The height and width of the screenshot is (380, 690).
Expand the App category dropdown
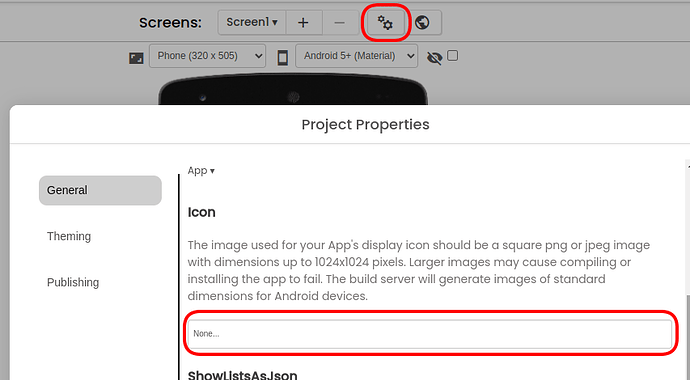(201, 171)
